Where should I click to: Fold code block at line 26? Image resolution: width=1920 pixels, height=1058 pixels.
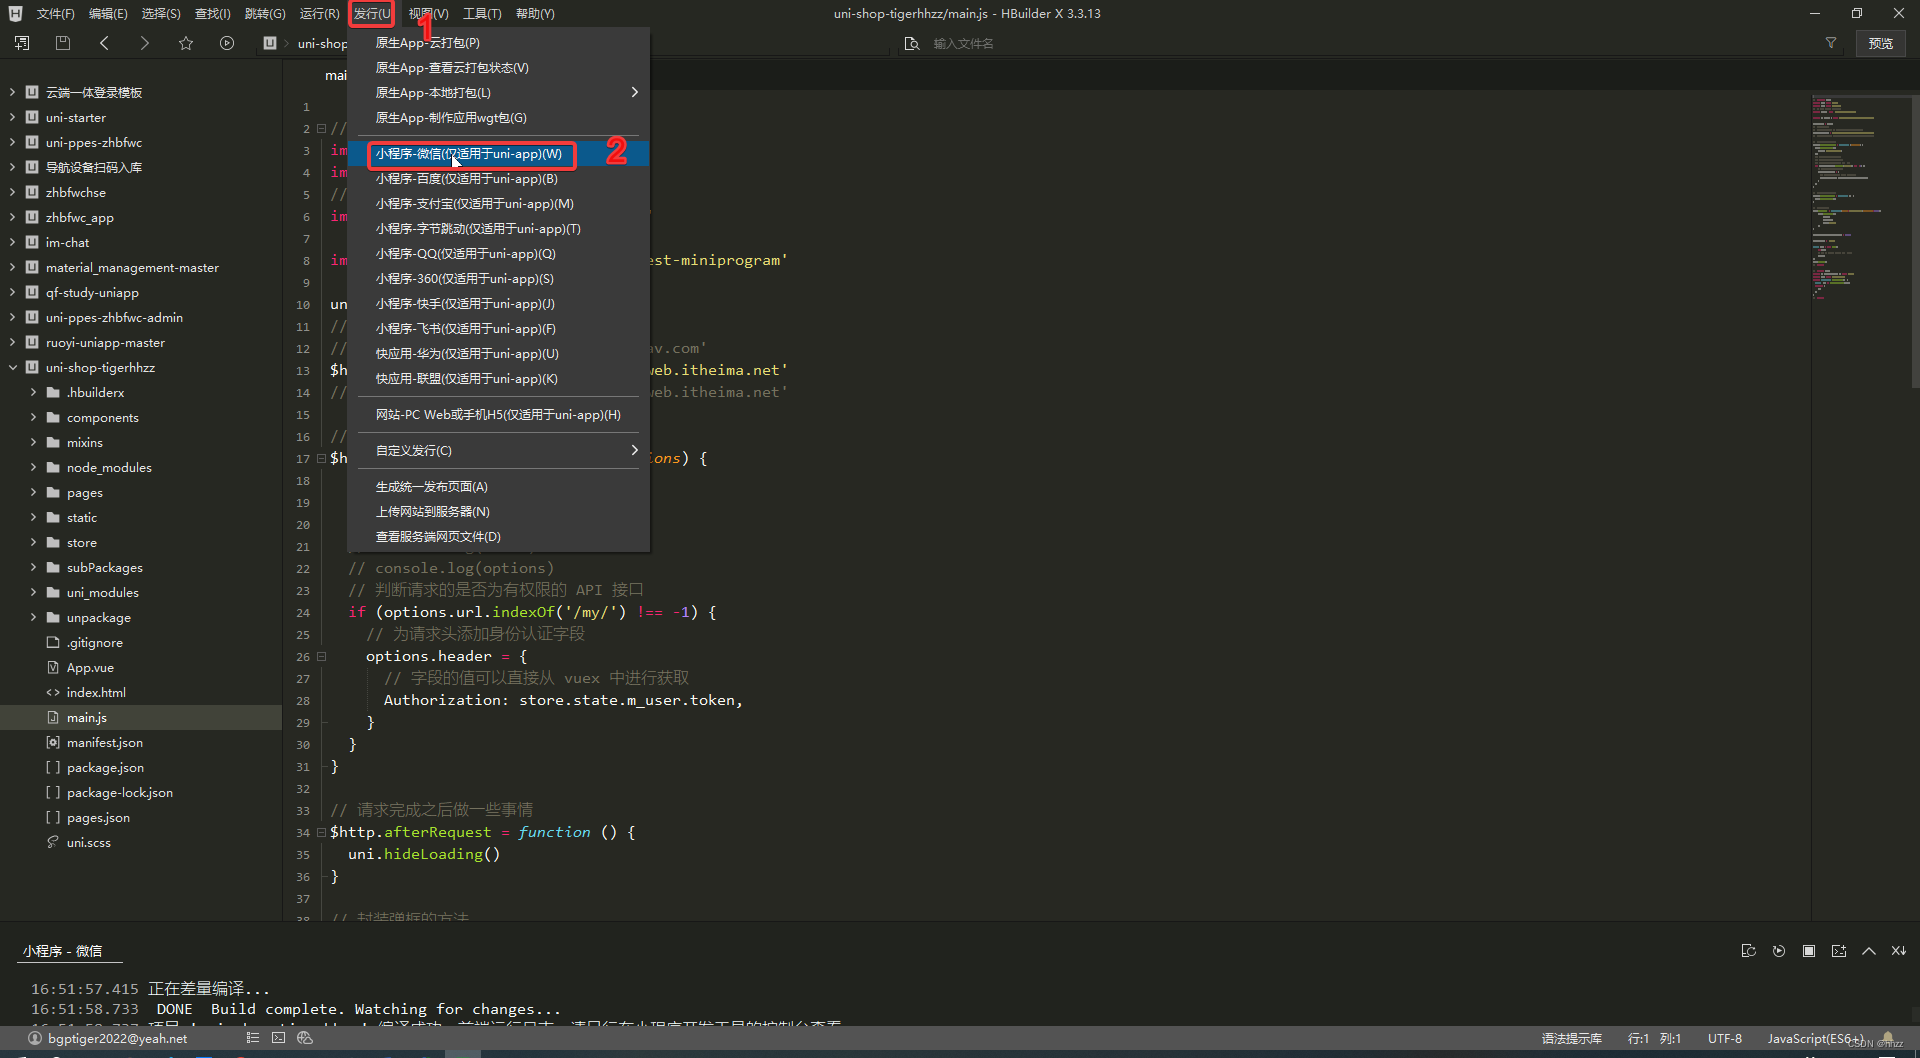(x=322, y=657)
